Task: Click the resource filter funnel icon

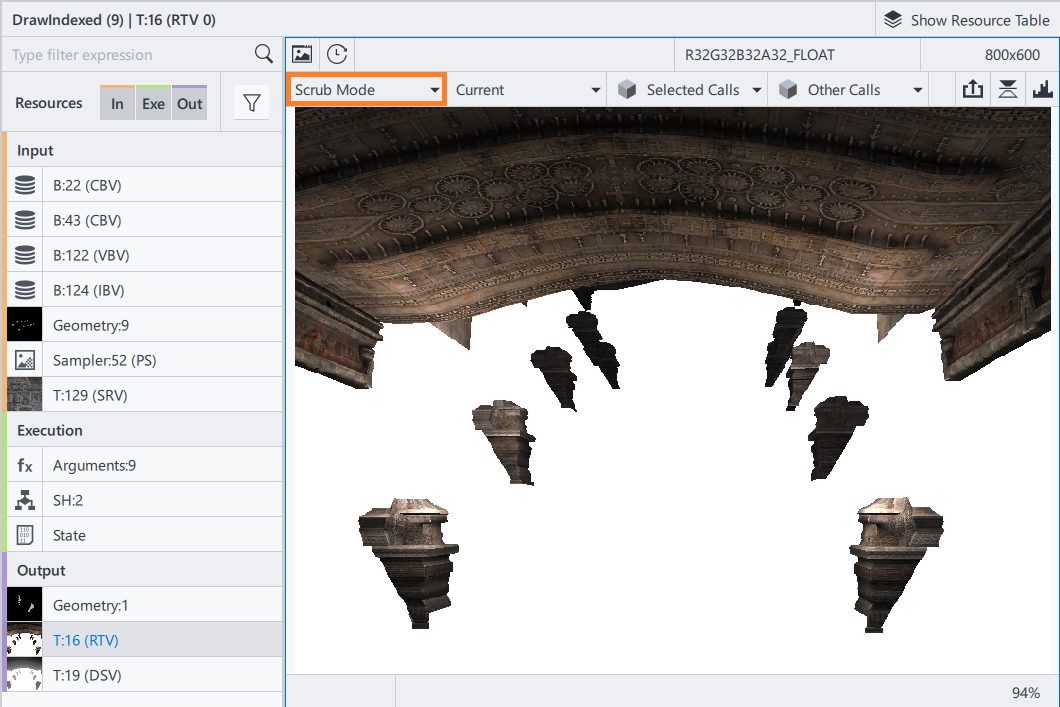Action: pyautogui.click(x=251, y=103)
